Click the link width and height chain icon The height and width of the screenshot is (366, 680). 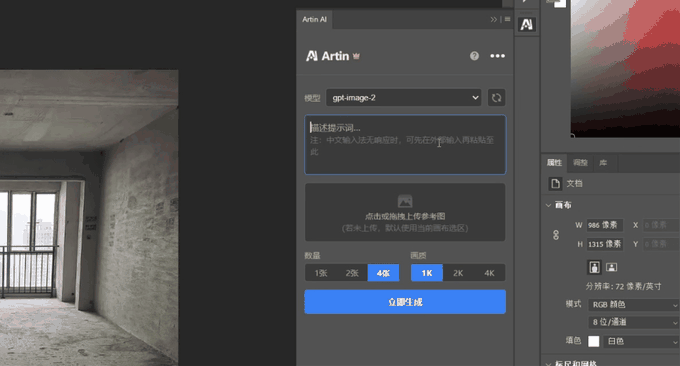(556, 235)
